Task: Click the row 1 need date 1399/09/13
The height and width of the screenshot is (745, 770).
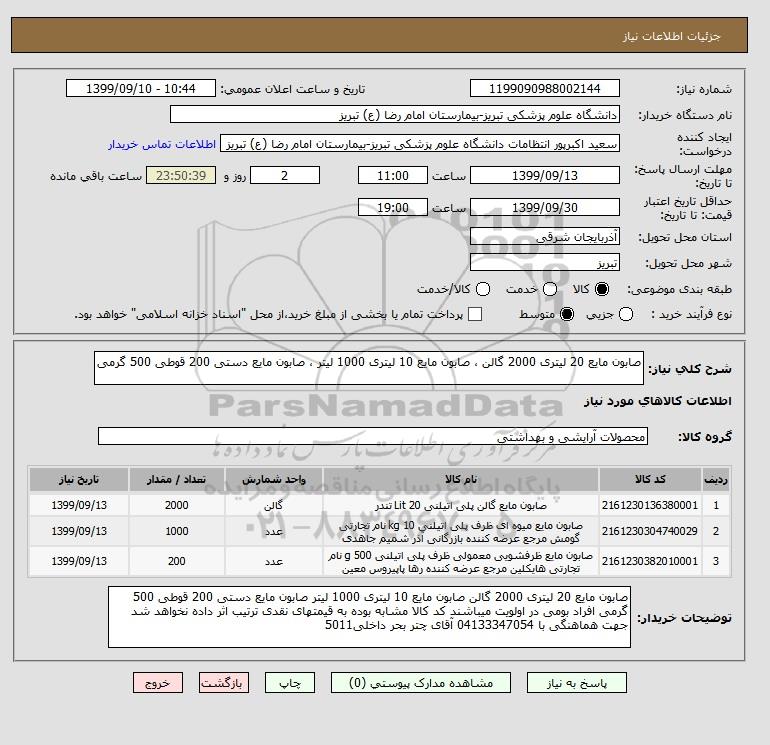Action: 79,505
